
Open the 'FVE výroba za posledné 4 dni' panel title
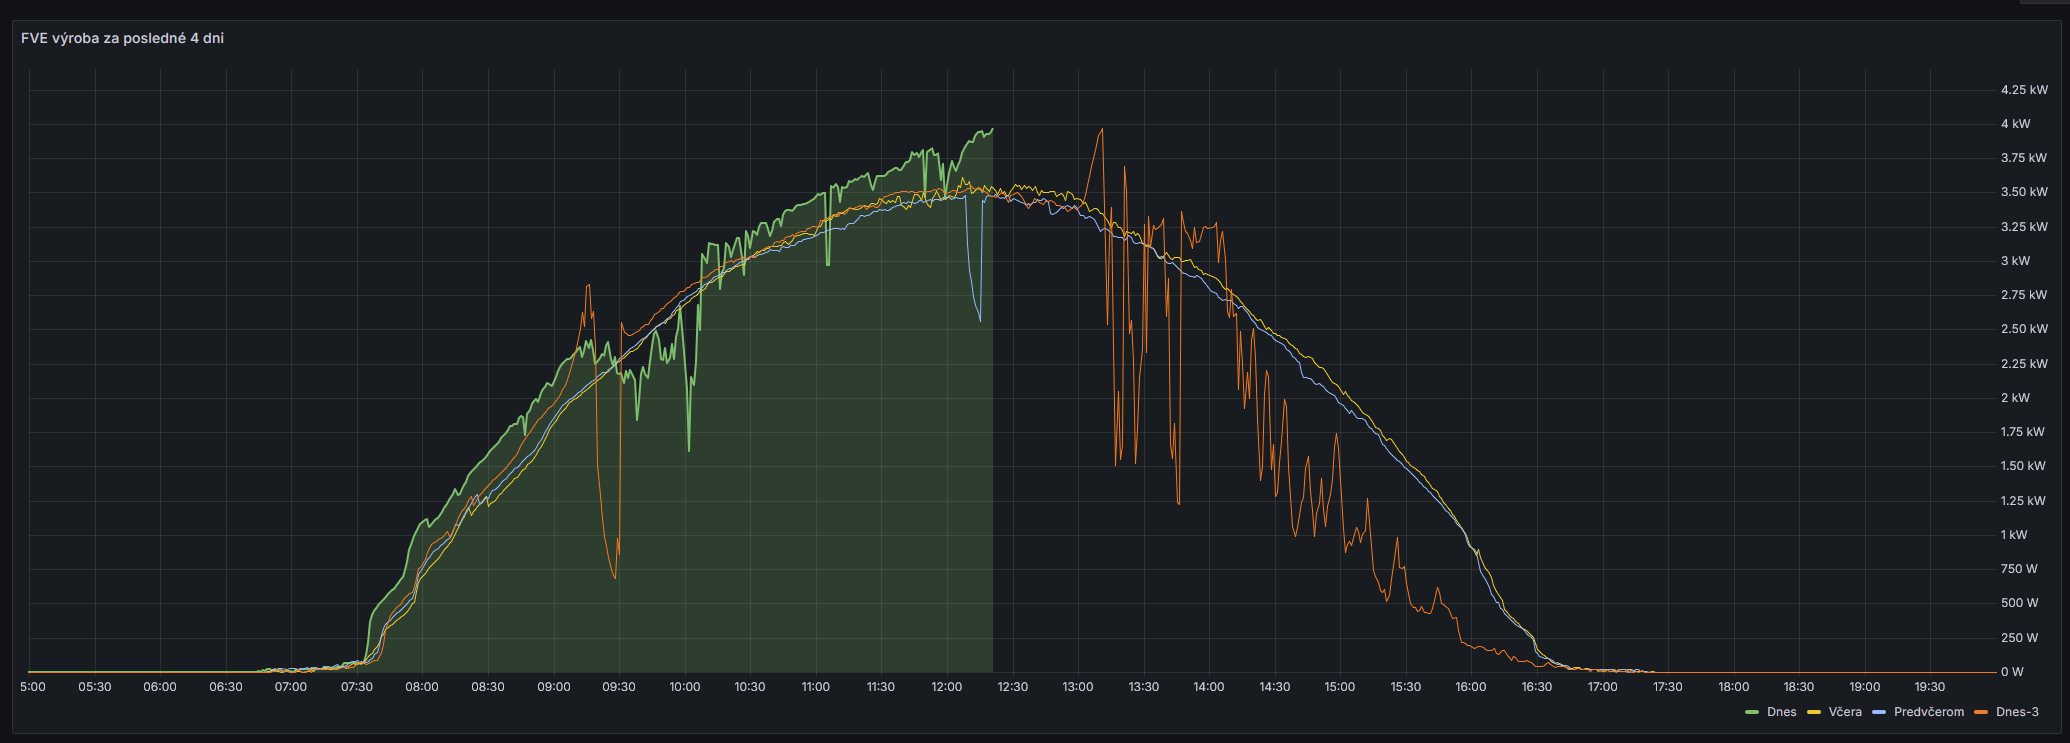click(x=122, y=38)
